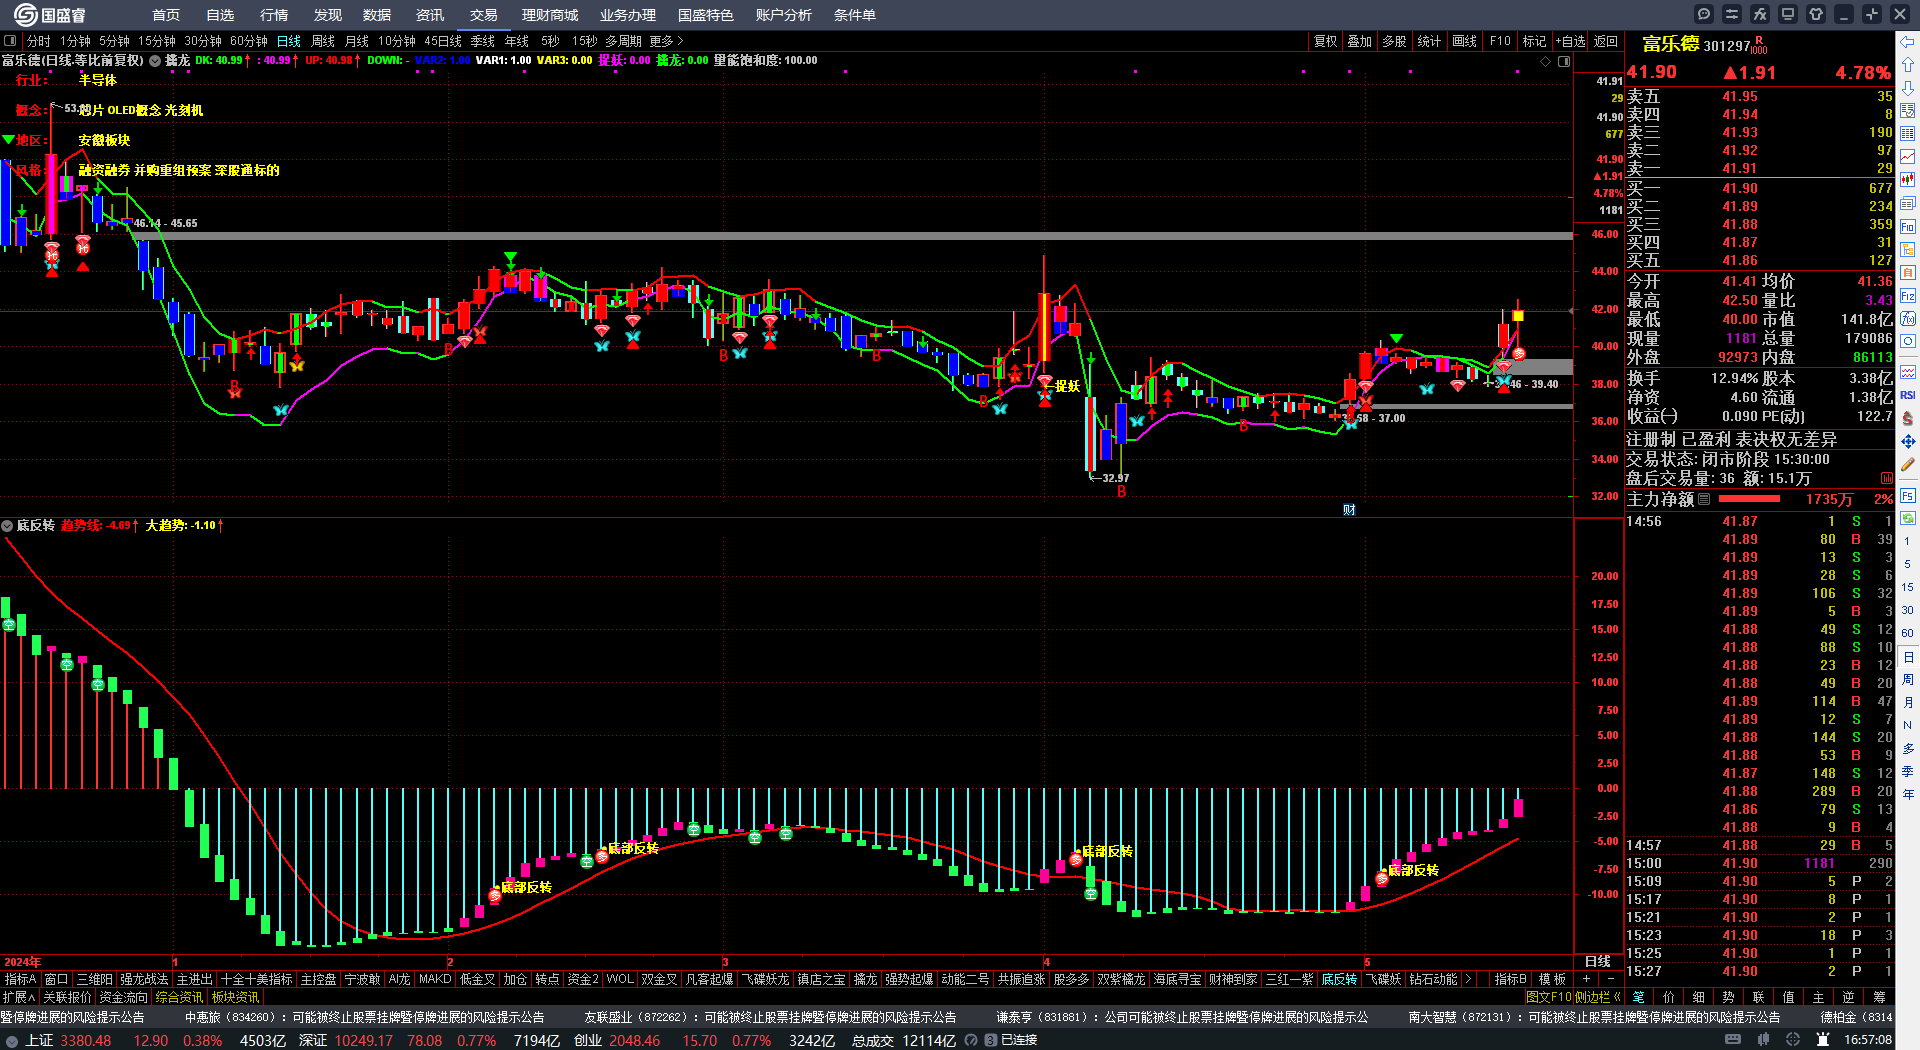Image resolution: width=1920 pixels, height=1050 pixels.
Task: Click the down arrow icon in right sidebar
Action: [1908, 88]
